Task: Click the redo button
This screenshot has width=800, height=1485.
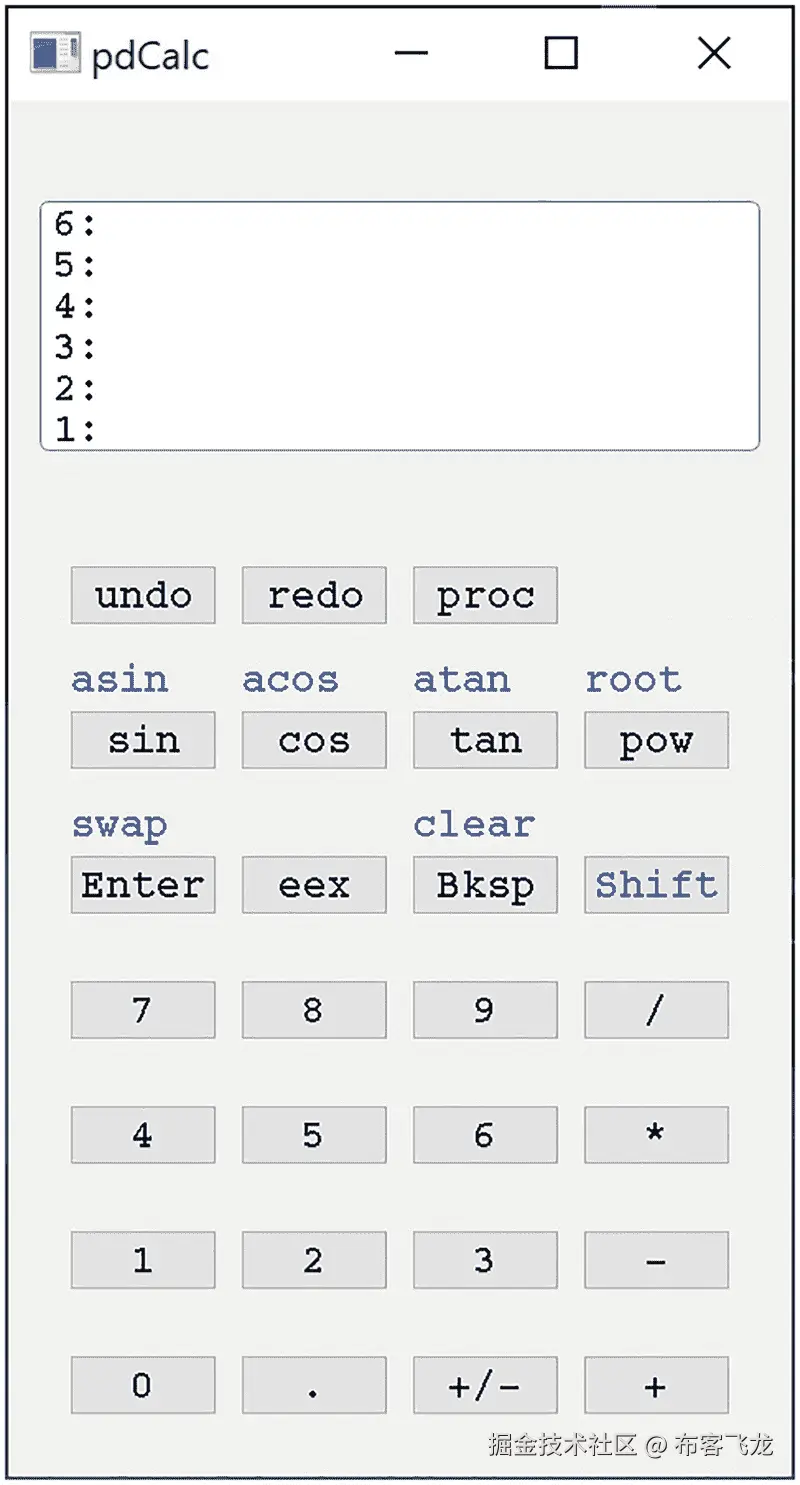Action: [x=313, y=595]
